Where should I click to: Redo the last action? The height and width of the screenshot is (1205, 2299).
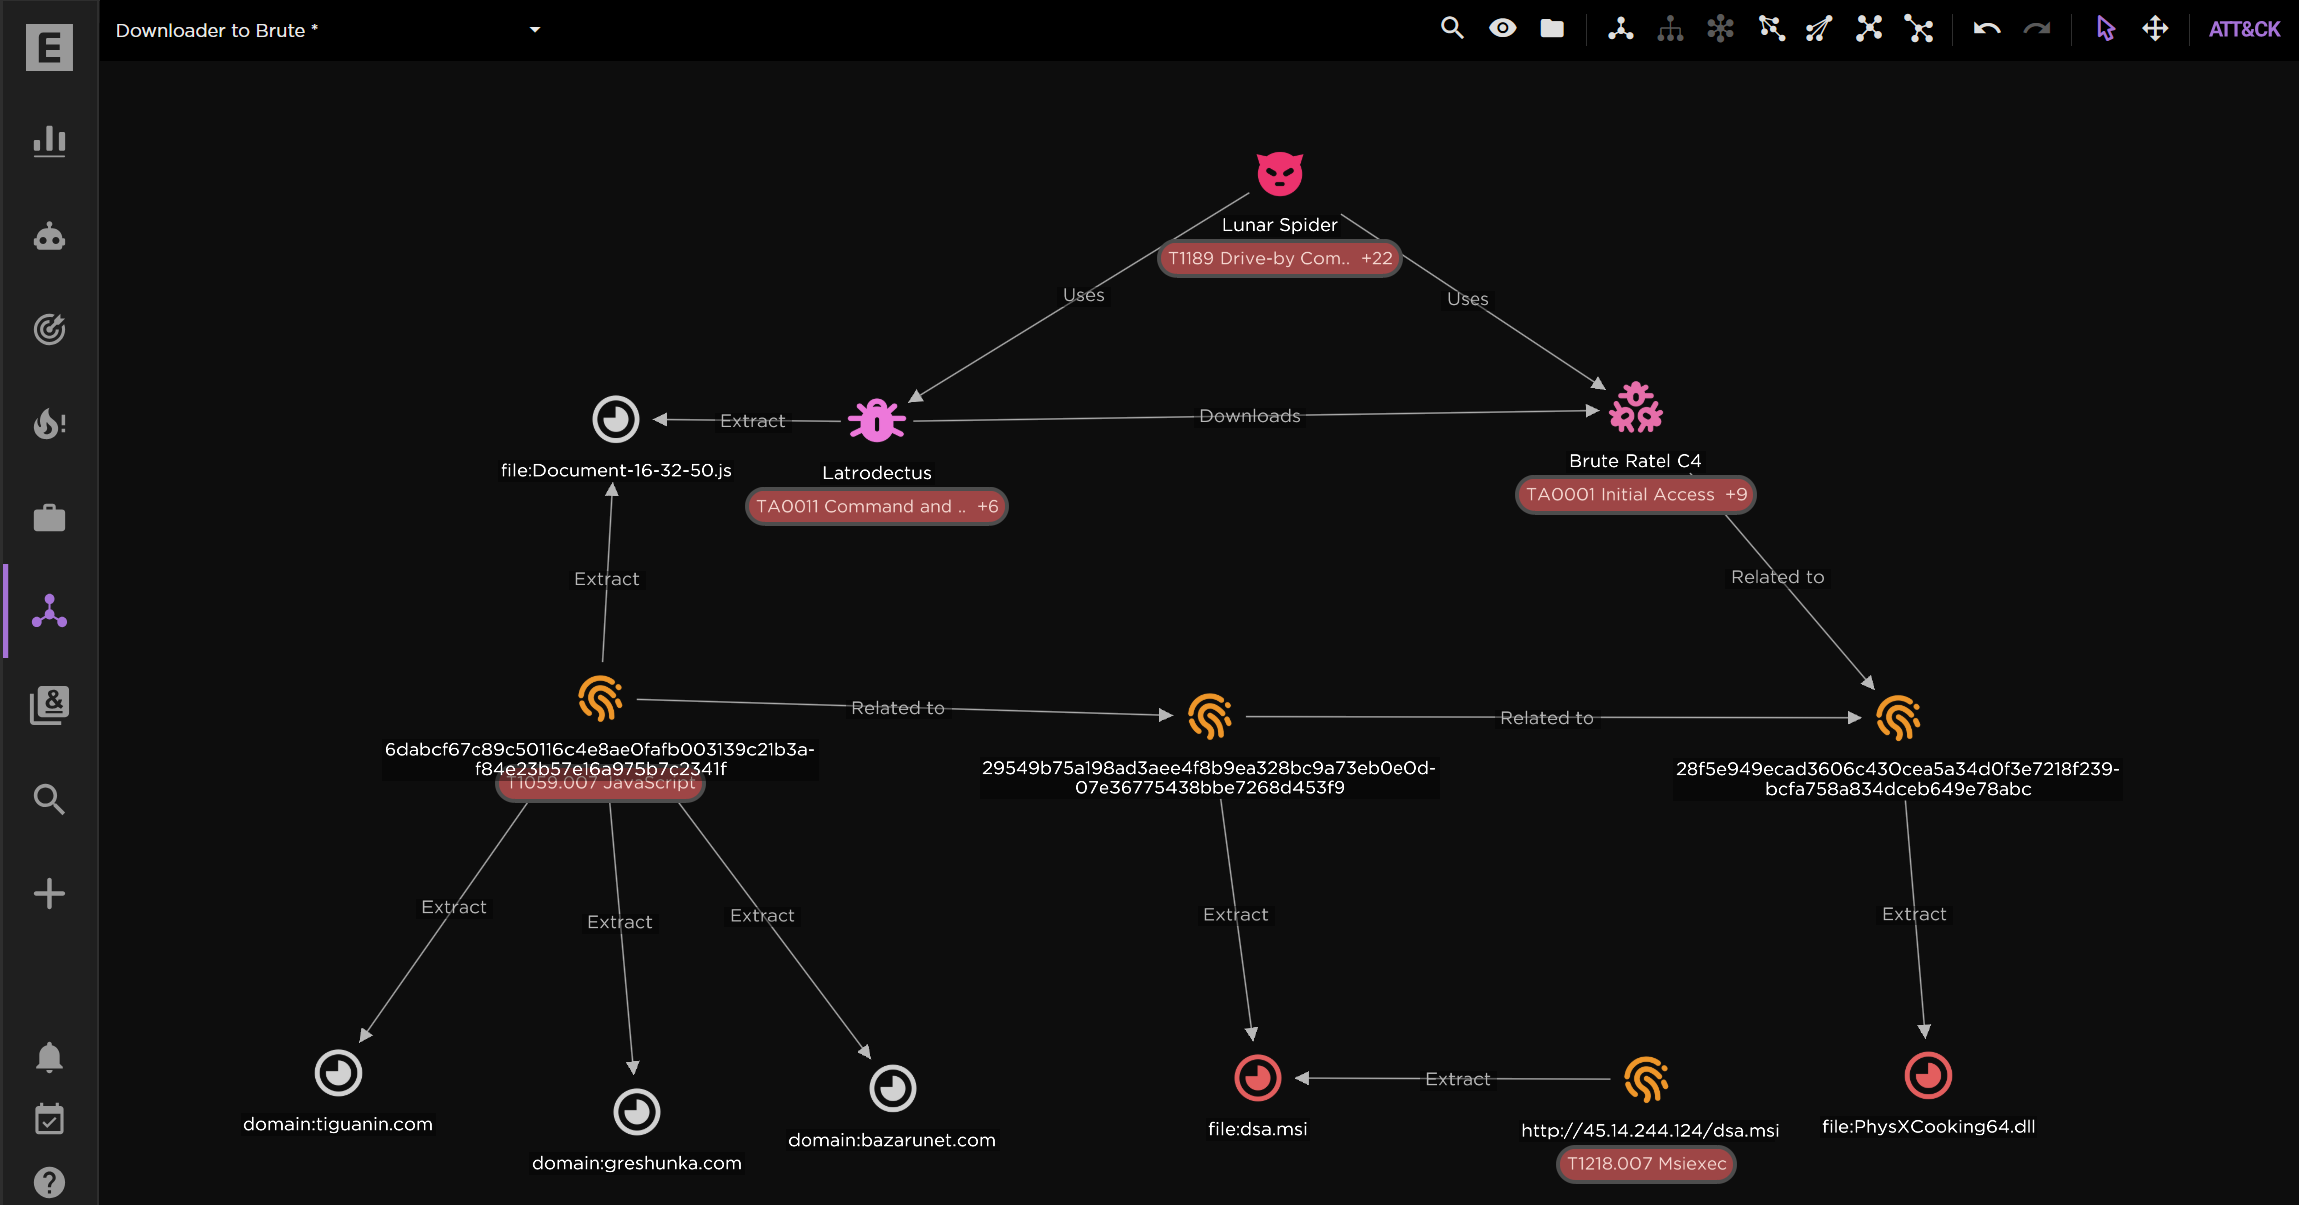point(2036,29)
